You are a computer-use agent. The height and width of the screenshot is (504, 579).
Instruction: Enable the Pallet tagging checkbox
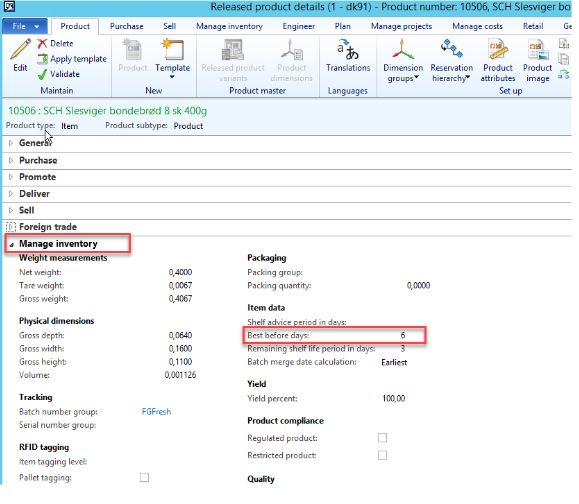point(144,477)
